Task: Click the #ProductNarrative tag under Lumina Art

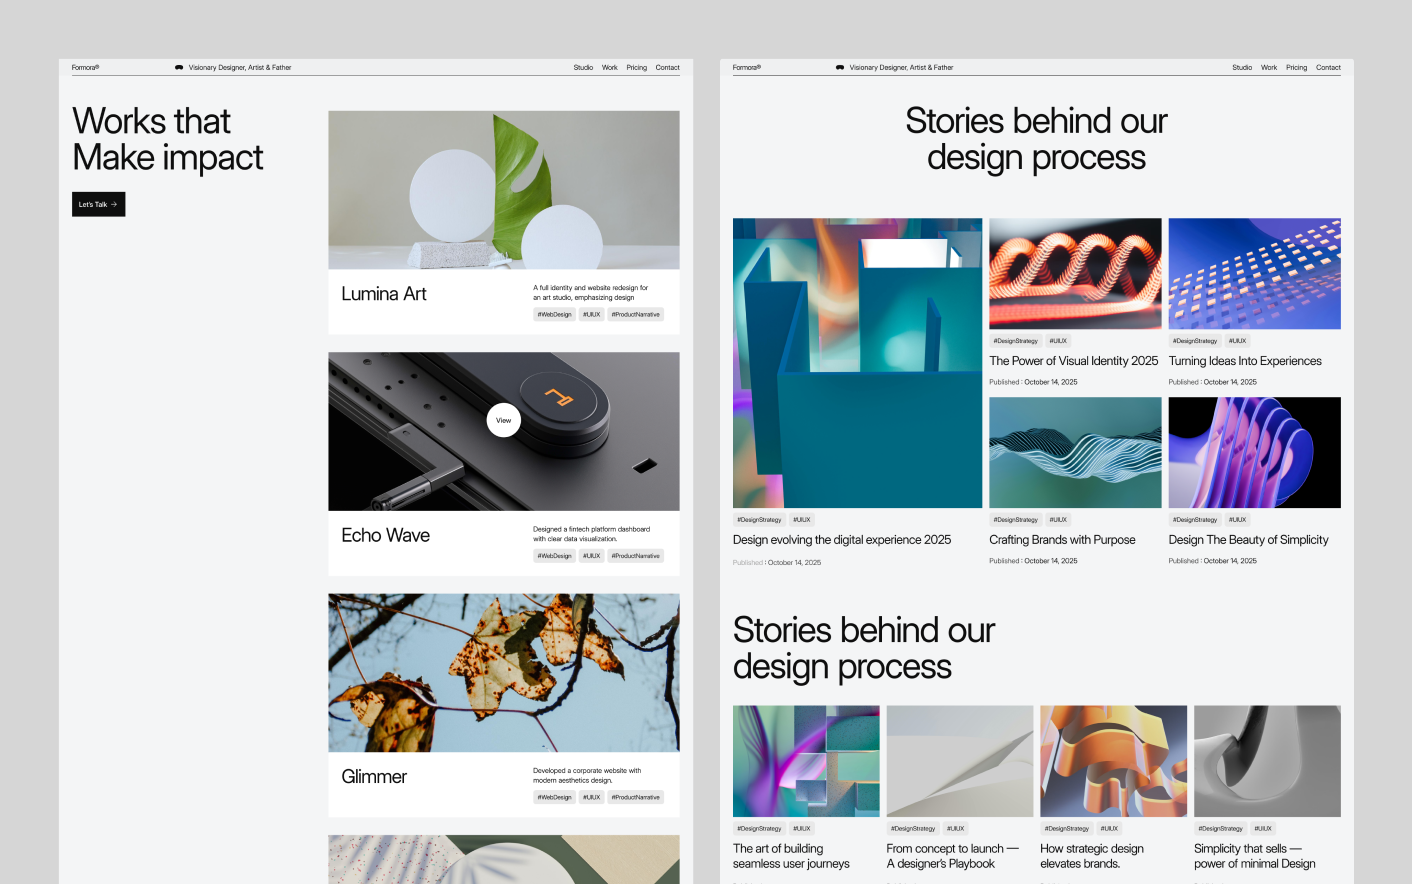Action: point(636,315)
